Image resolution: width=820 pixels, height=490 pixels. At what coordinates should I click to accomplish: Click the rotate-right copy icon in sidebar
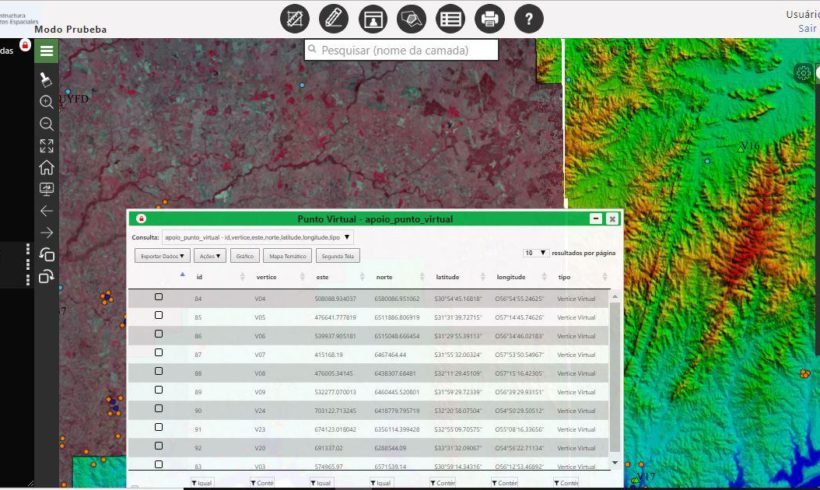pyautogui.click(x=46, y=276)
